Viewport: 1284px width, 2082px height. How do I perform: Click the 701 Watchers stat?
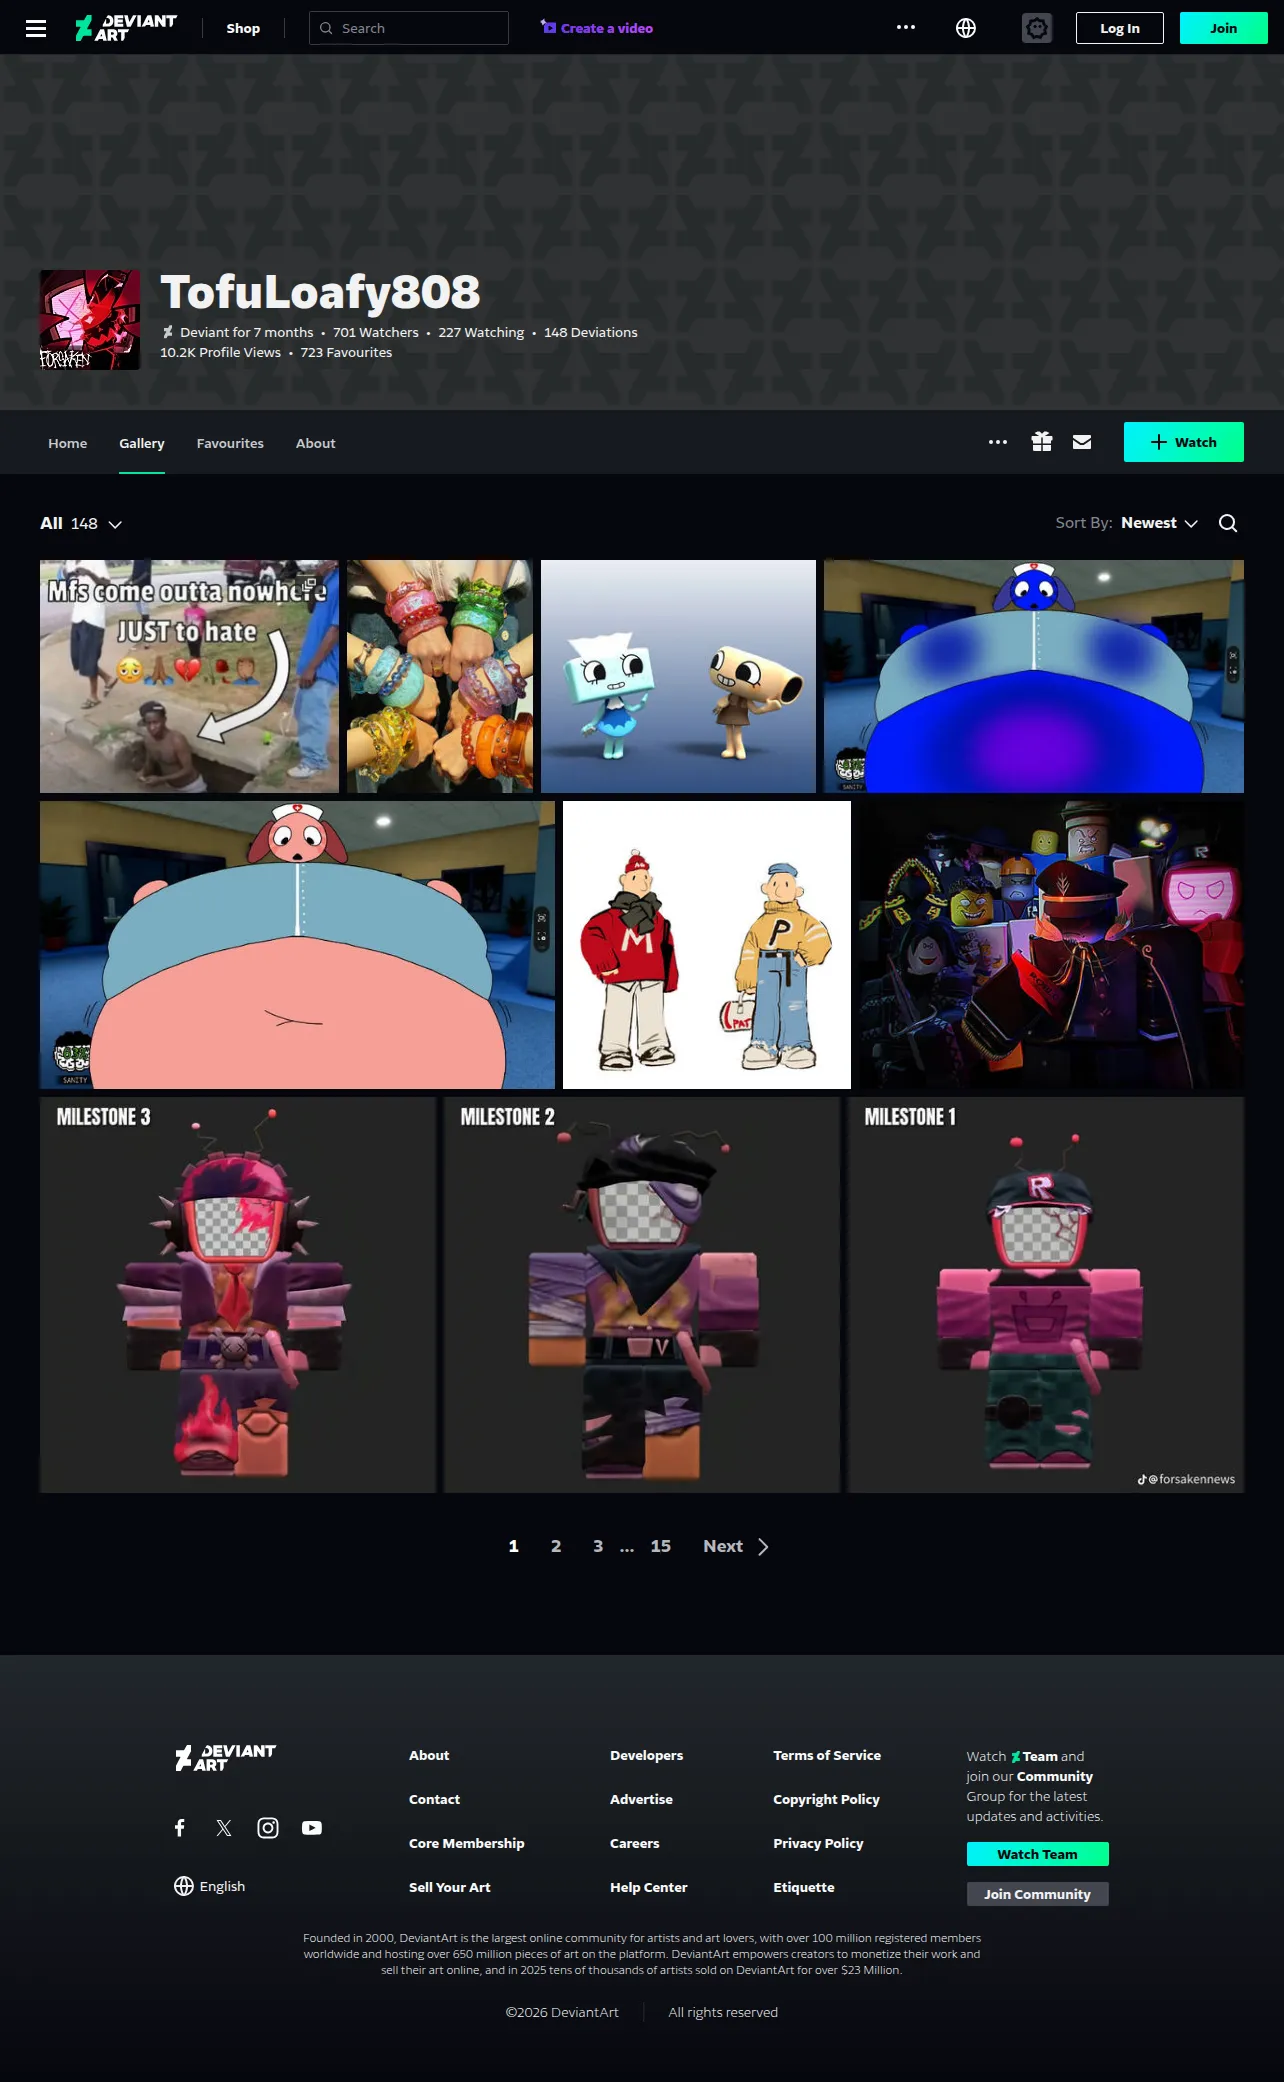pyautogui.click(x=376, y=332)
